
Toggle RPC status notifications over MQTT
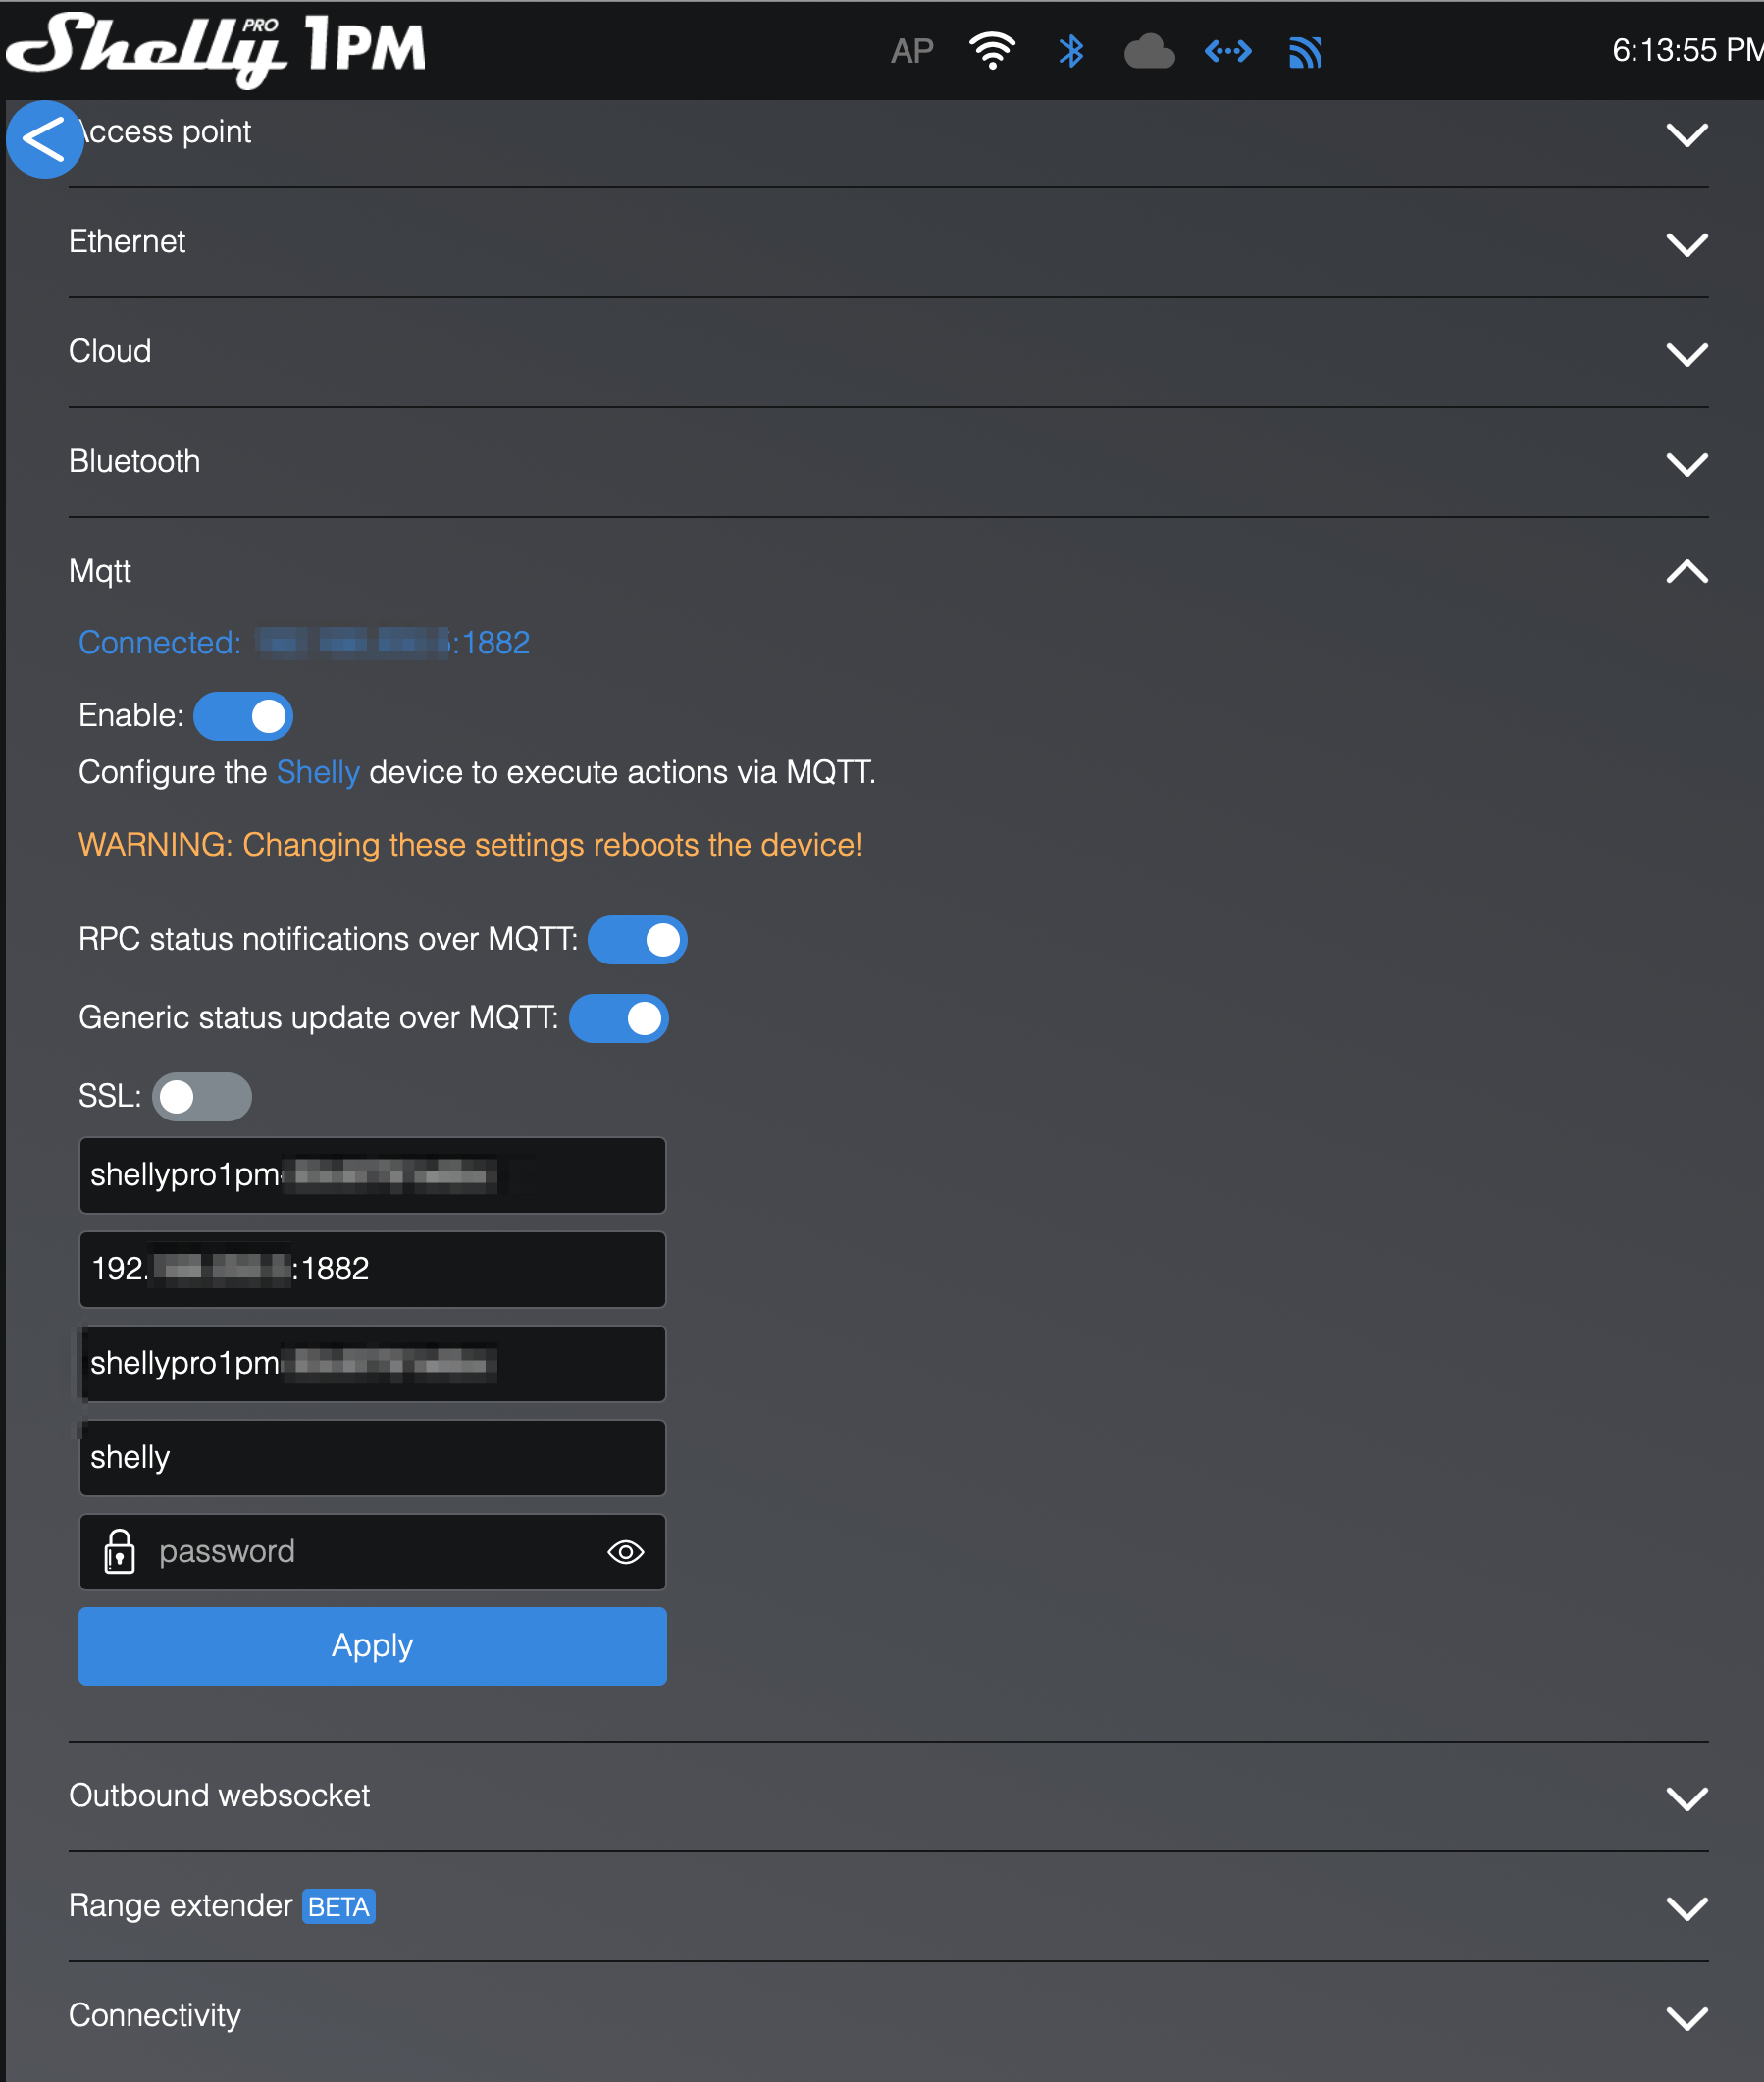tap(637, 940)
